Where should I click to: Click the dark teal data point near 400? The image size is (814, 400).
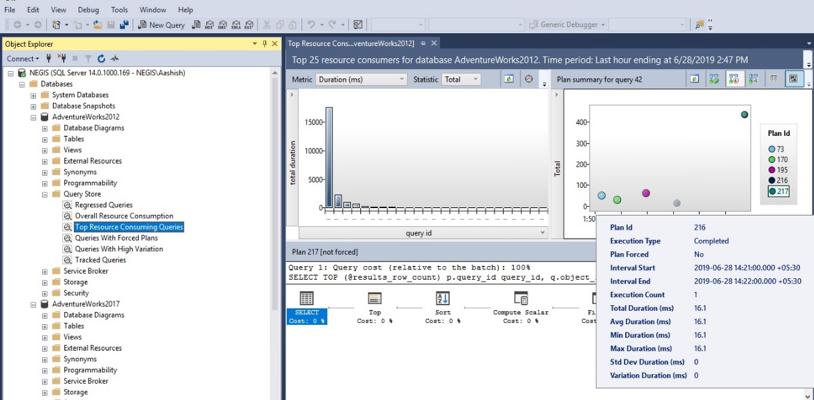744,115
